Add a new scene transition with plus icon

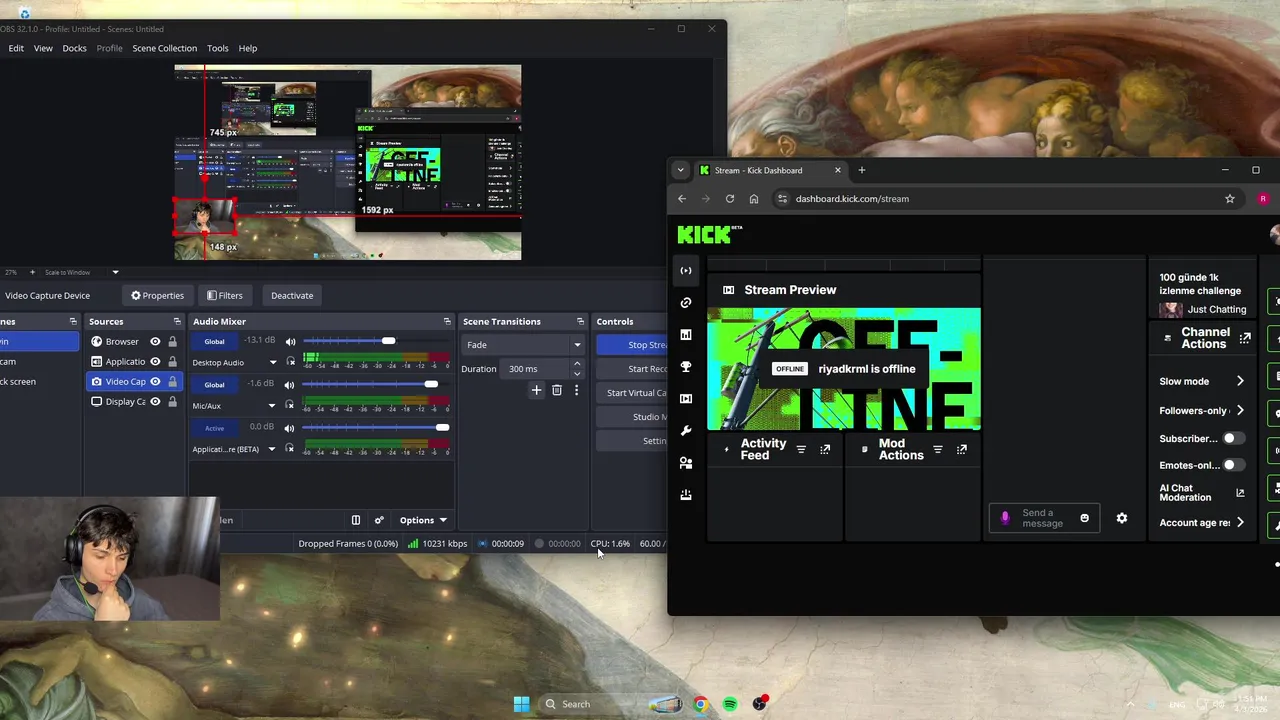(x=536, y=390)
